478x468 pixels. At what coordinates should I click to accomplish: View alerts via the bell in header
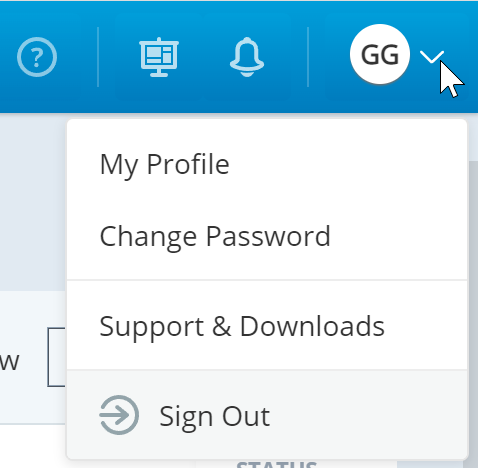[x=247, y=57]
